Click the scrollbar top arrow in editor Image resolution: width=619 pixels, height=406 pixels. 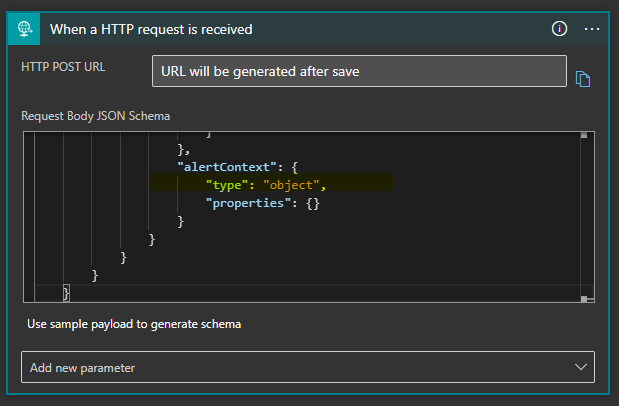click(584, 135)
